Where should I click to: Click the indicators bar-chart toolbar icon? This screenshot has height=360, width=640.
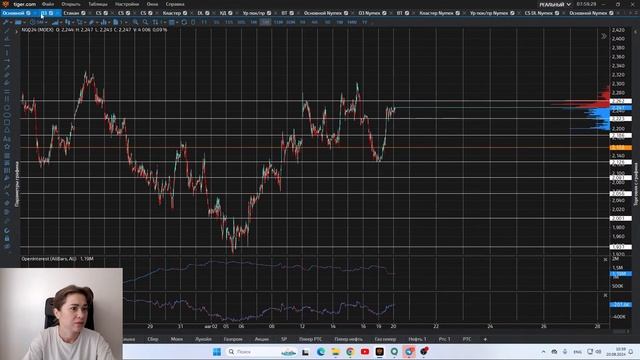tap(104, 22)
